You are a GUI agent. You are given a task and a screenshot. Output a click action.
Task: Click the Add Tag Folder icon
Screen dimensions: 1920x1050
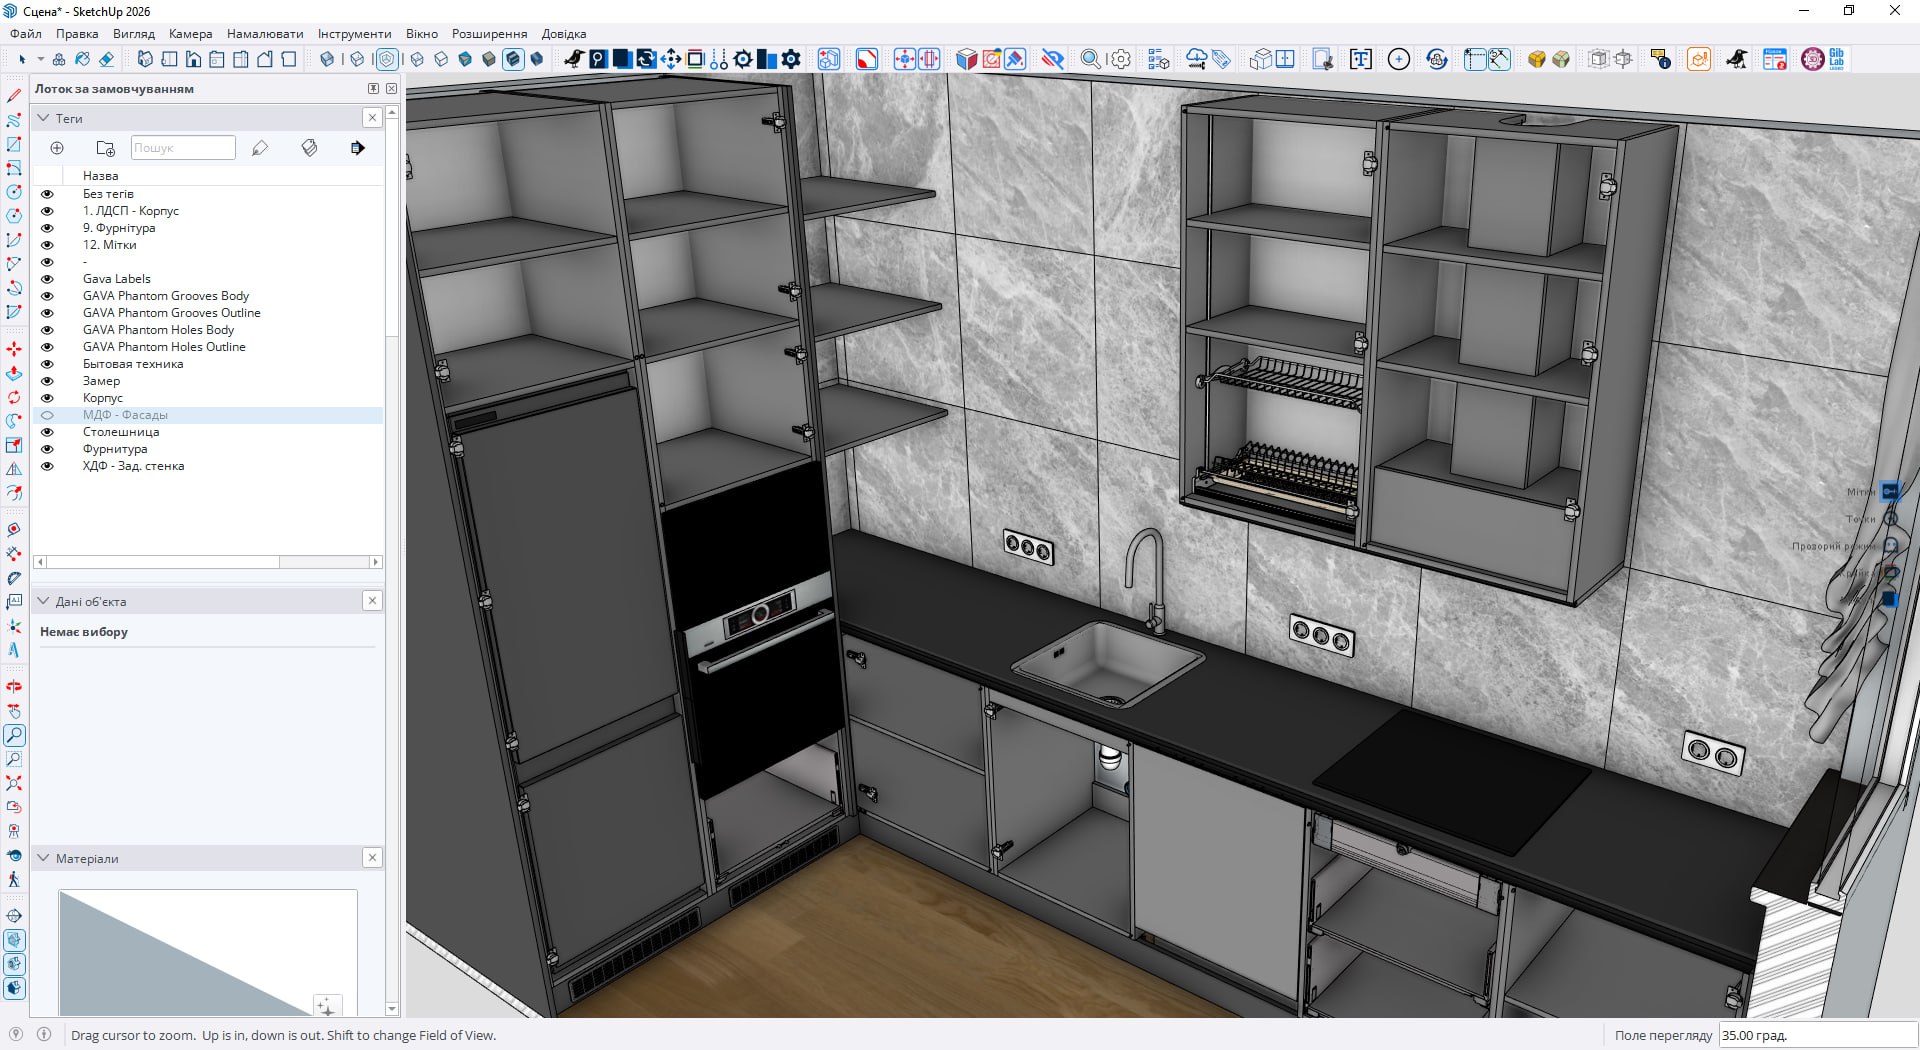[105, 148]
